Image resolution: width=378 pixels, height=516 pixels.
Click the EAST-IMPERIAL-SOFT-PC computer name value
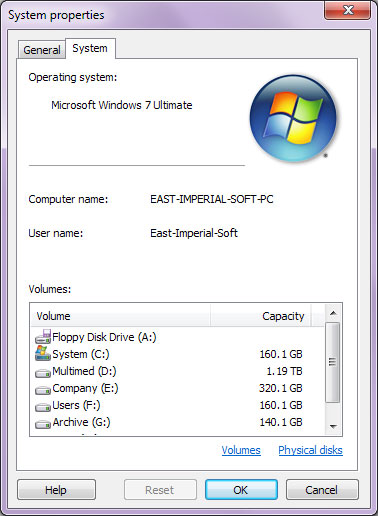212,199
